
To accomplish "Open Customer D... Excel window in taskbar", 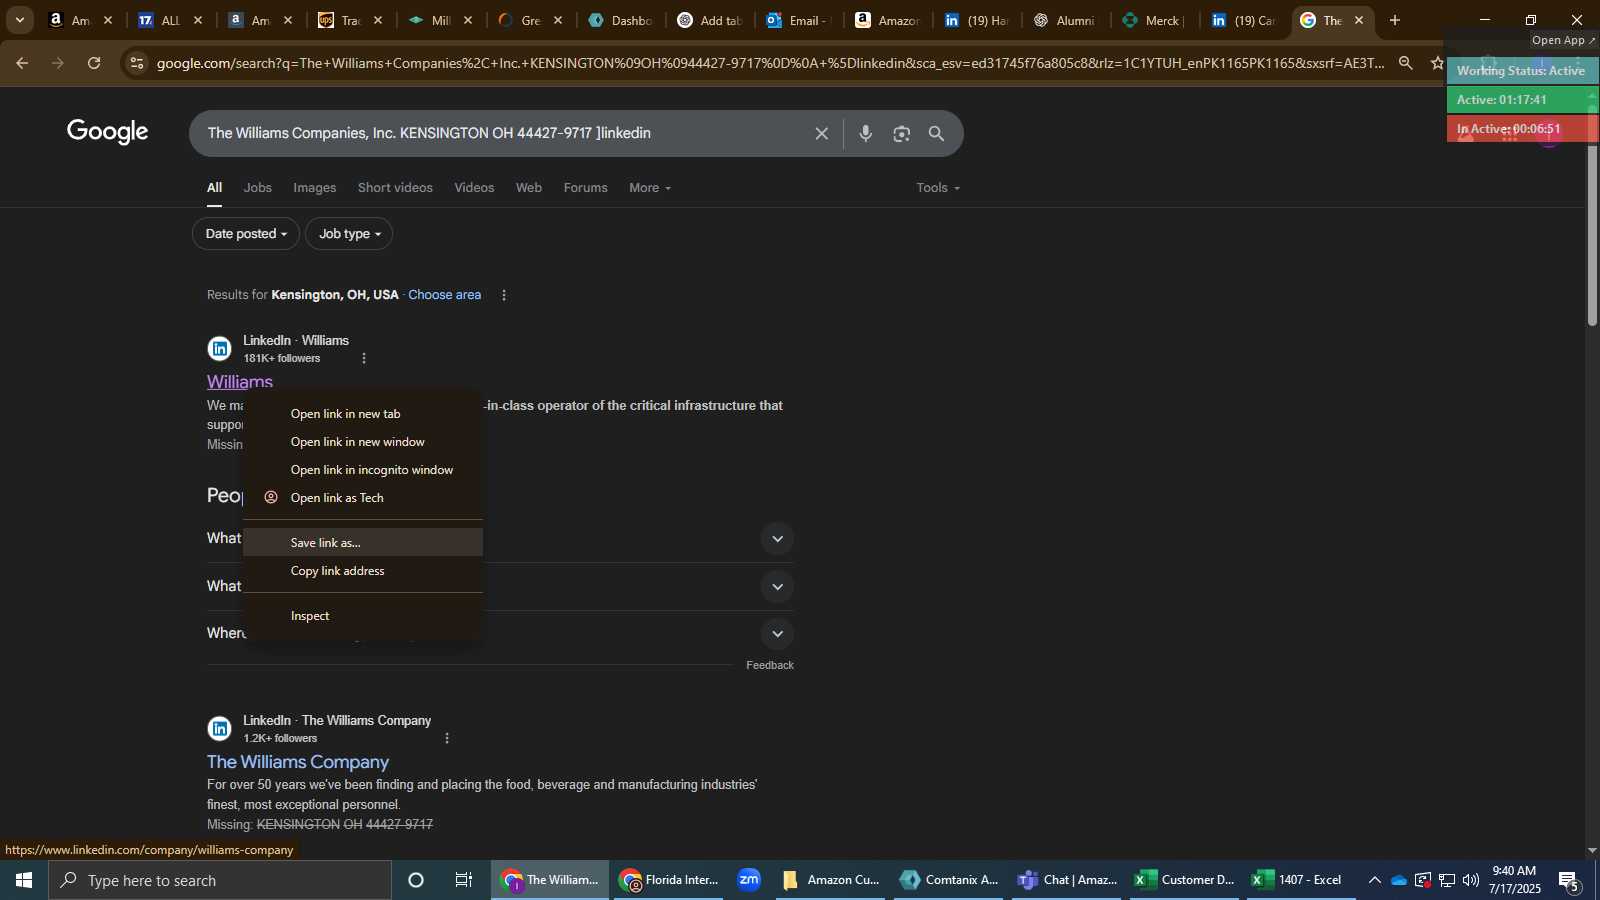I will coord(1185,880).
